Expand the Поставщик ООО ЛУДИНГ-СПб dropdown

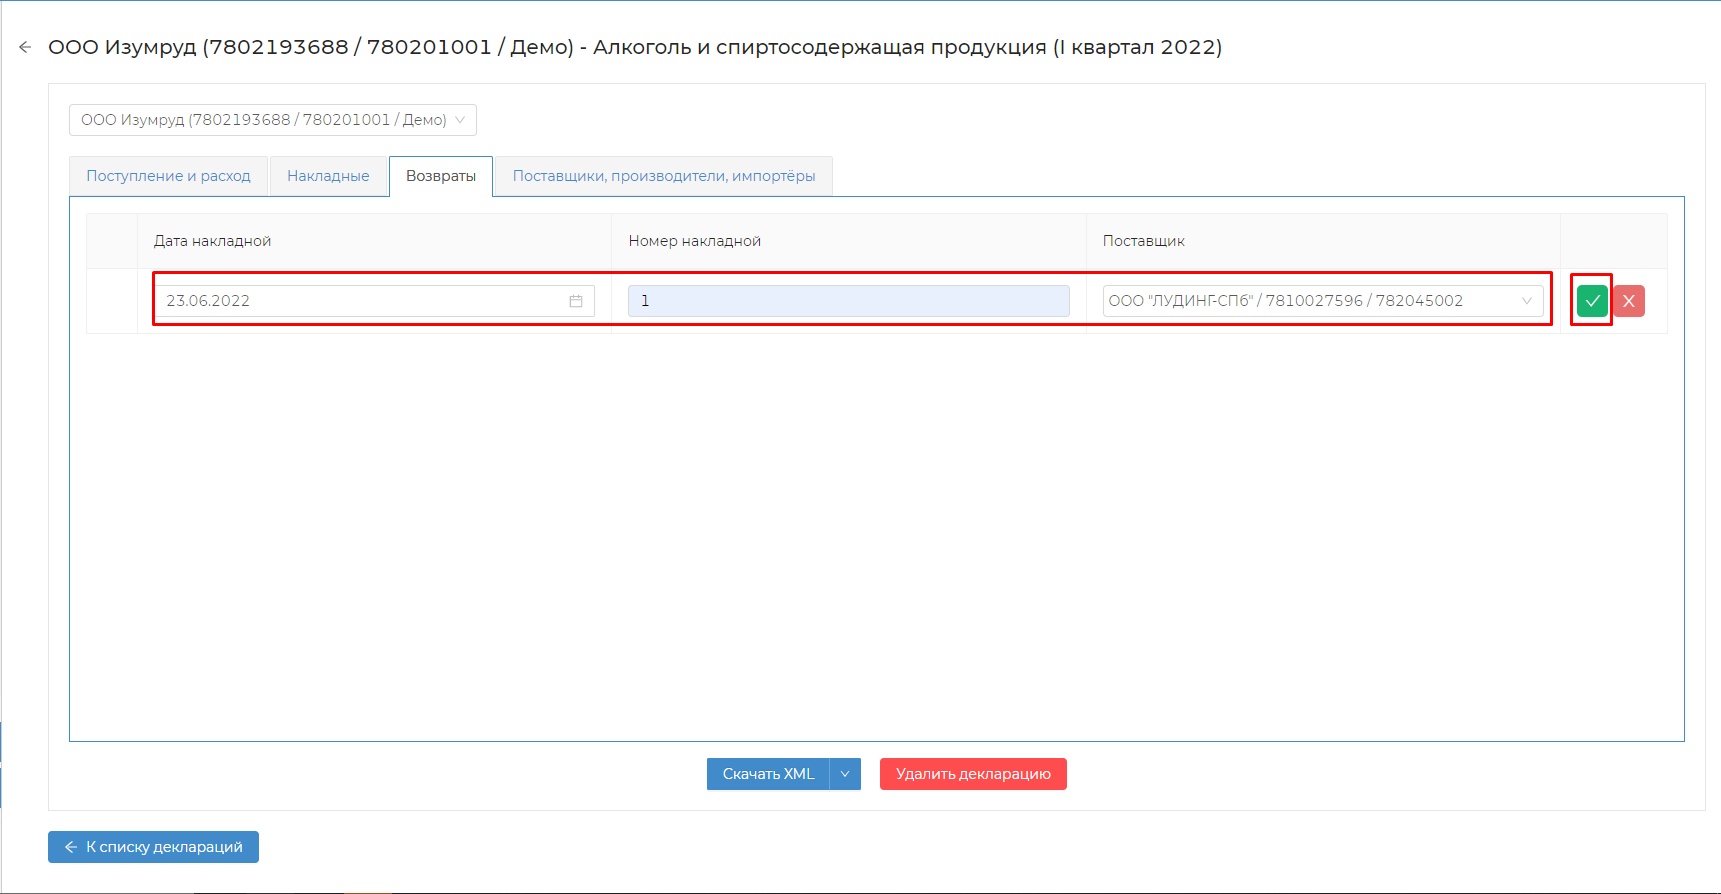point(1526,301)
